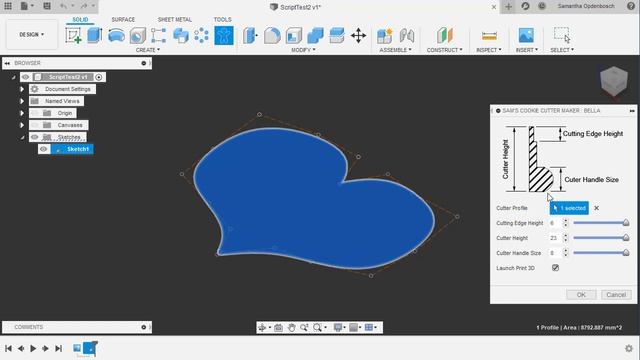This screenshot has height=360, width=640.
Task: Click the Cutting Edge Height slider handle
Action: tap(626, 223)
